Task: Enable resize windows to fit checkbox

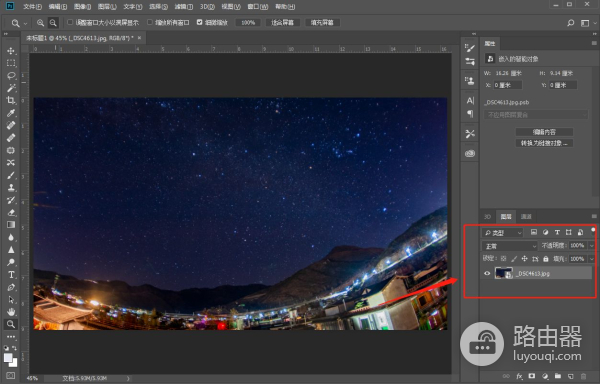Action: [x=70, y=22]
